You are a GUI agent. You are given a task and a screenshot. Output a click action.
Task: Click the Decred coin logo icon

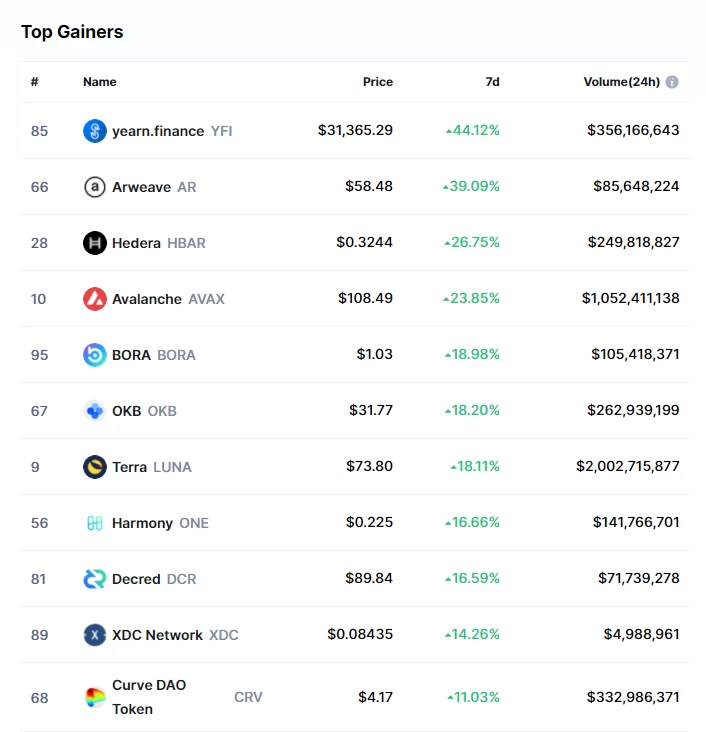[95, 579]
